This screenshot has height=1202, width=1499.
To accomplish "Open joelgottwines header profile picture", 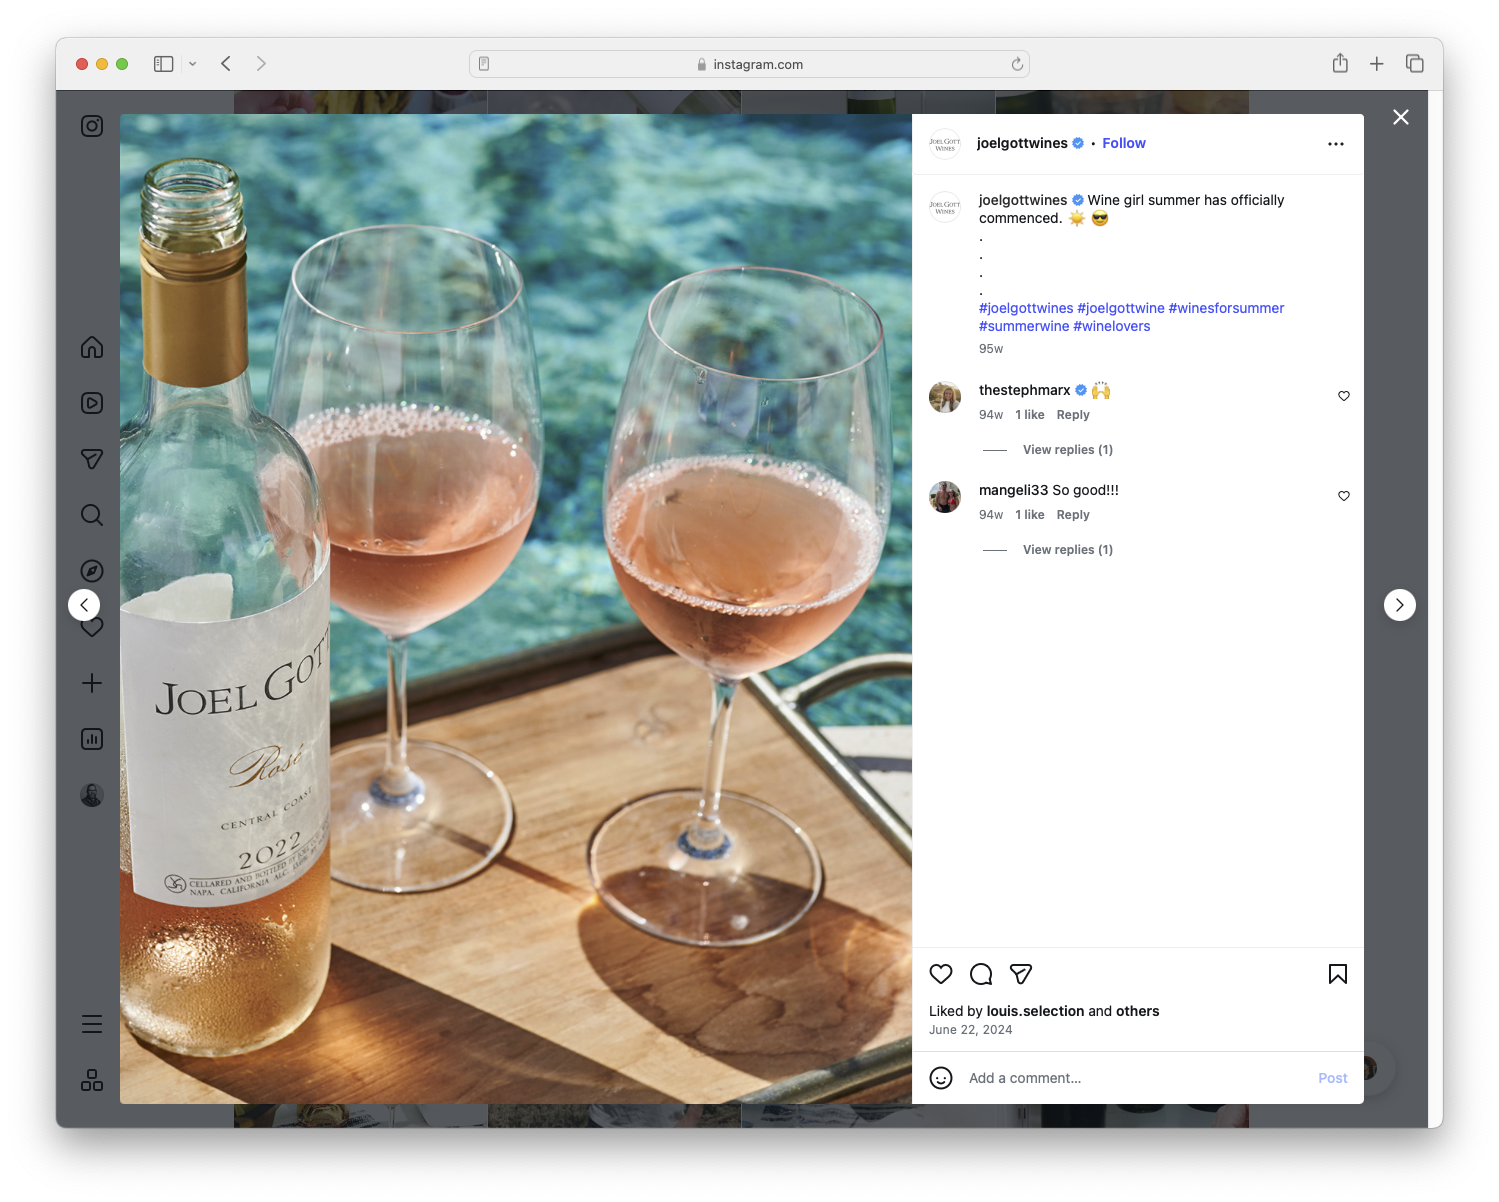I will coord(945,144).
